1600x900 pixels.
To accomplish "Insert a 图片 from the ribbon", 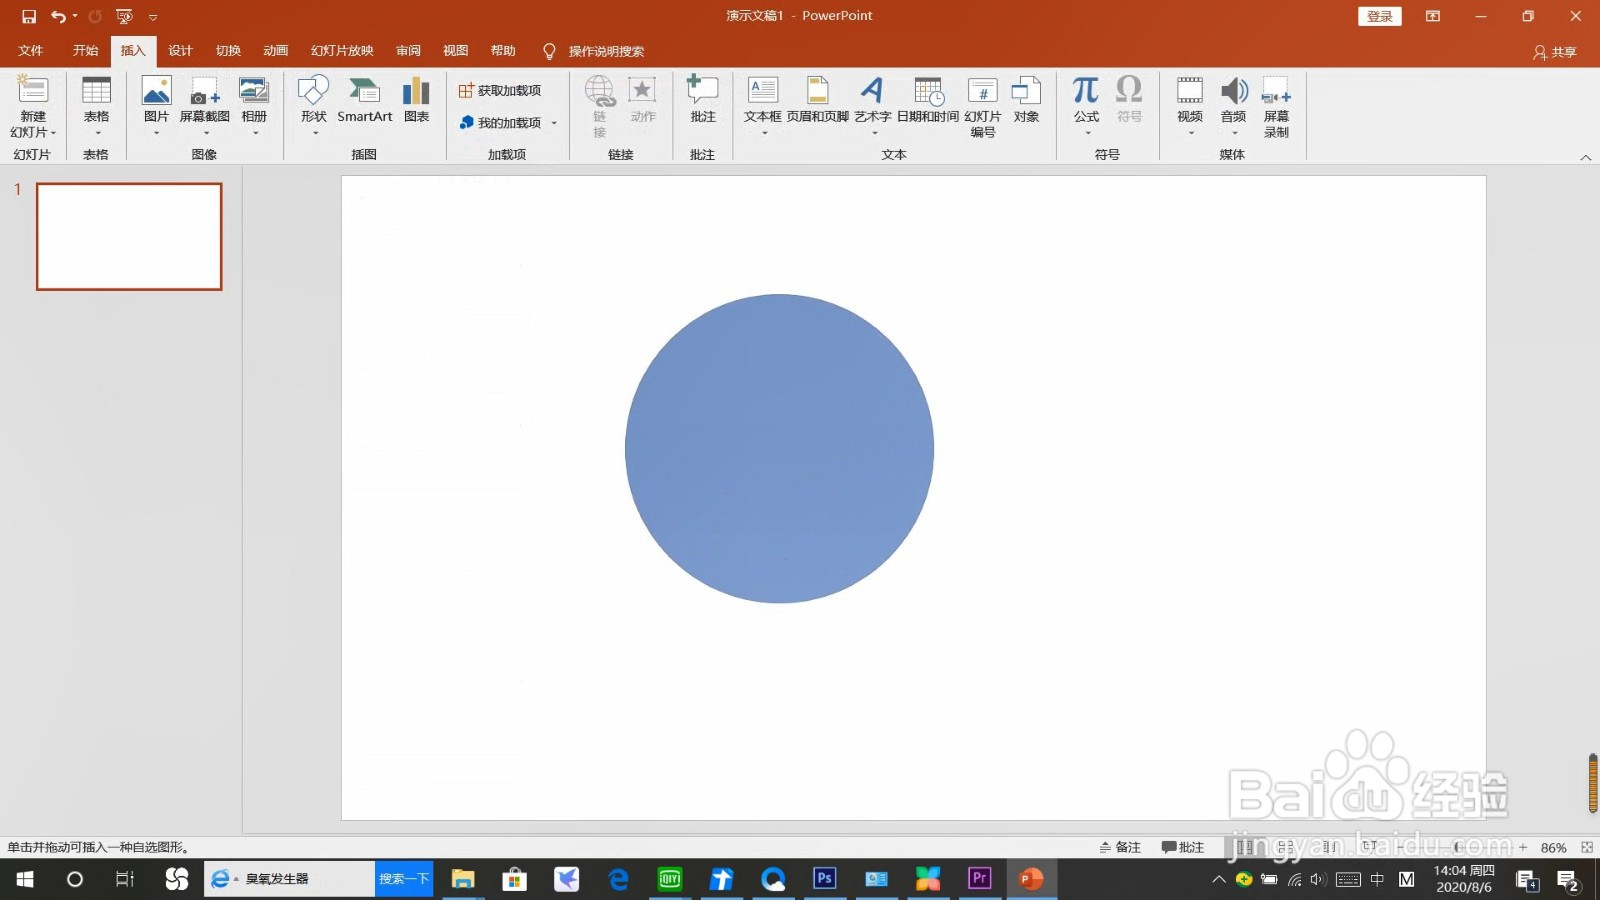I will coord(156,106).
